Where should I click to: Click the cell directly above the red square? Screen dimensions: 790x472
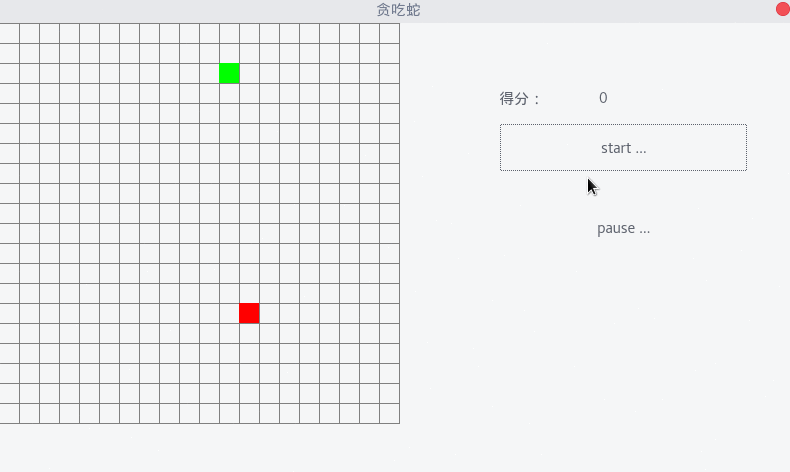coord(249,294)
